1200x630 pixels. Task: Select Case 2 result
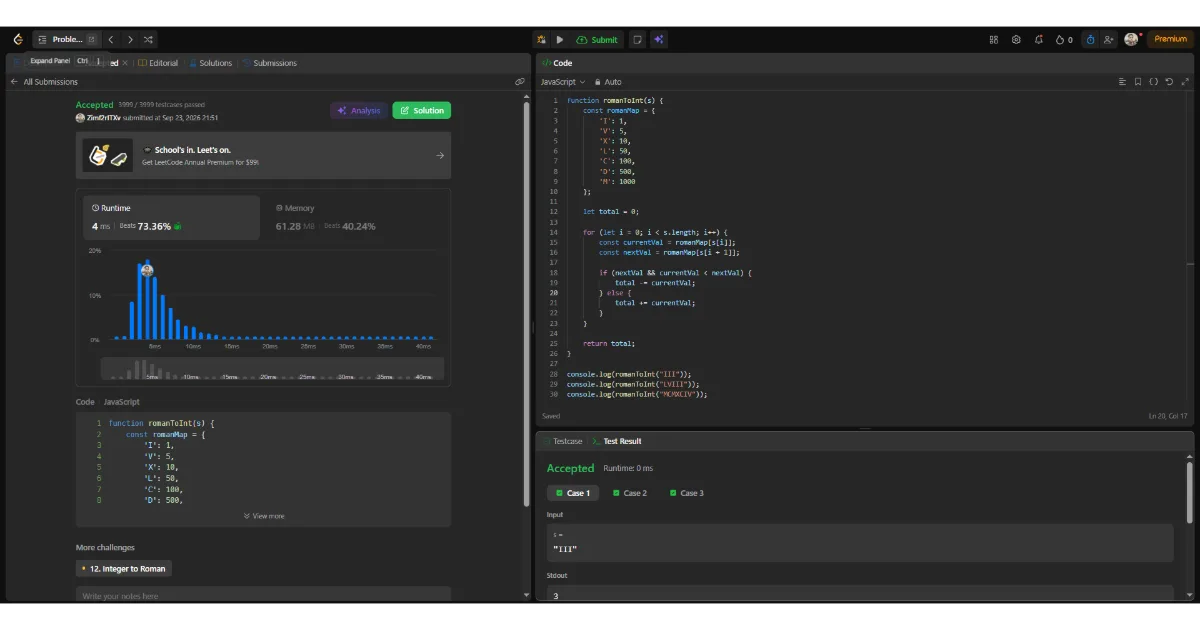tap(630, 493)
